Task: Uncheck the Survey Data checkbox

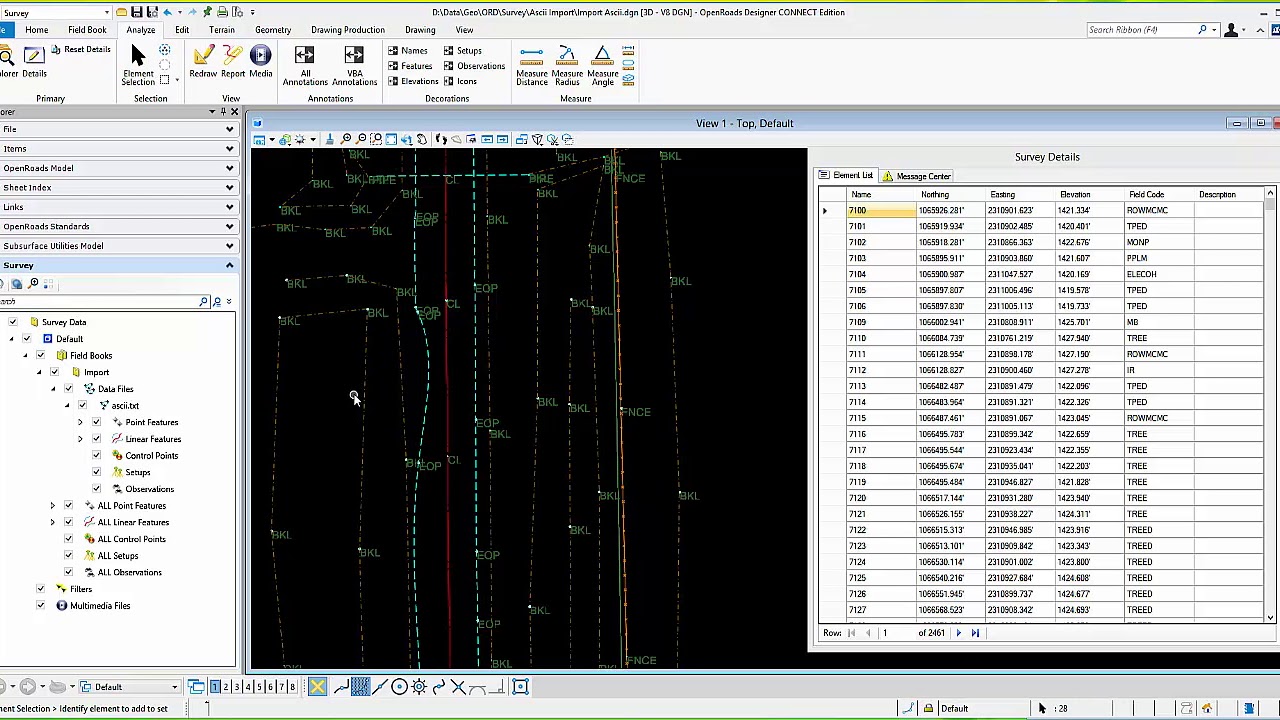Action: (12, 322)
